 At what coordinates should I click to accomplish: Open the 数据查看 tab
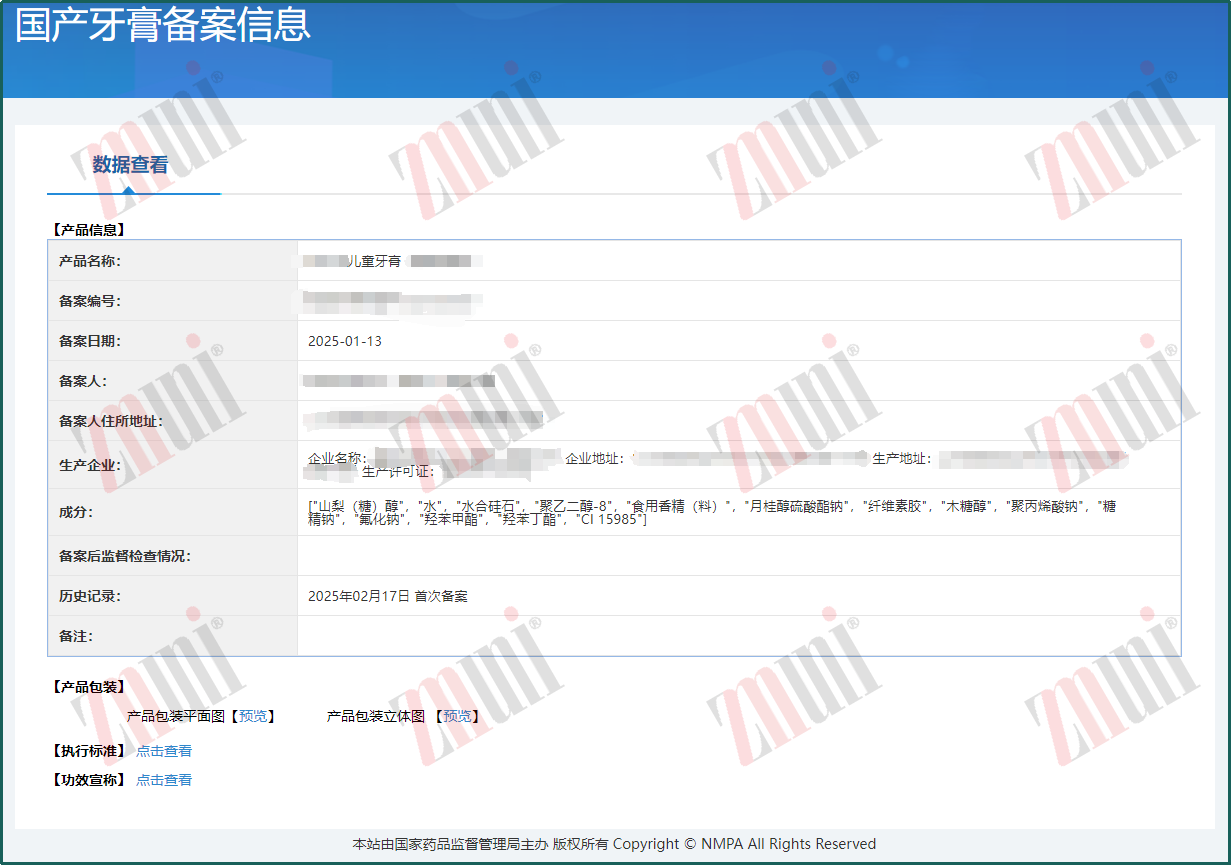pos(131,165)
